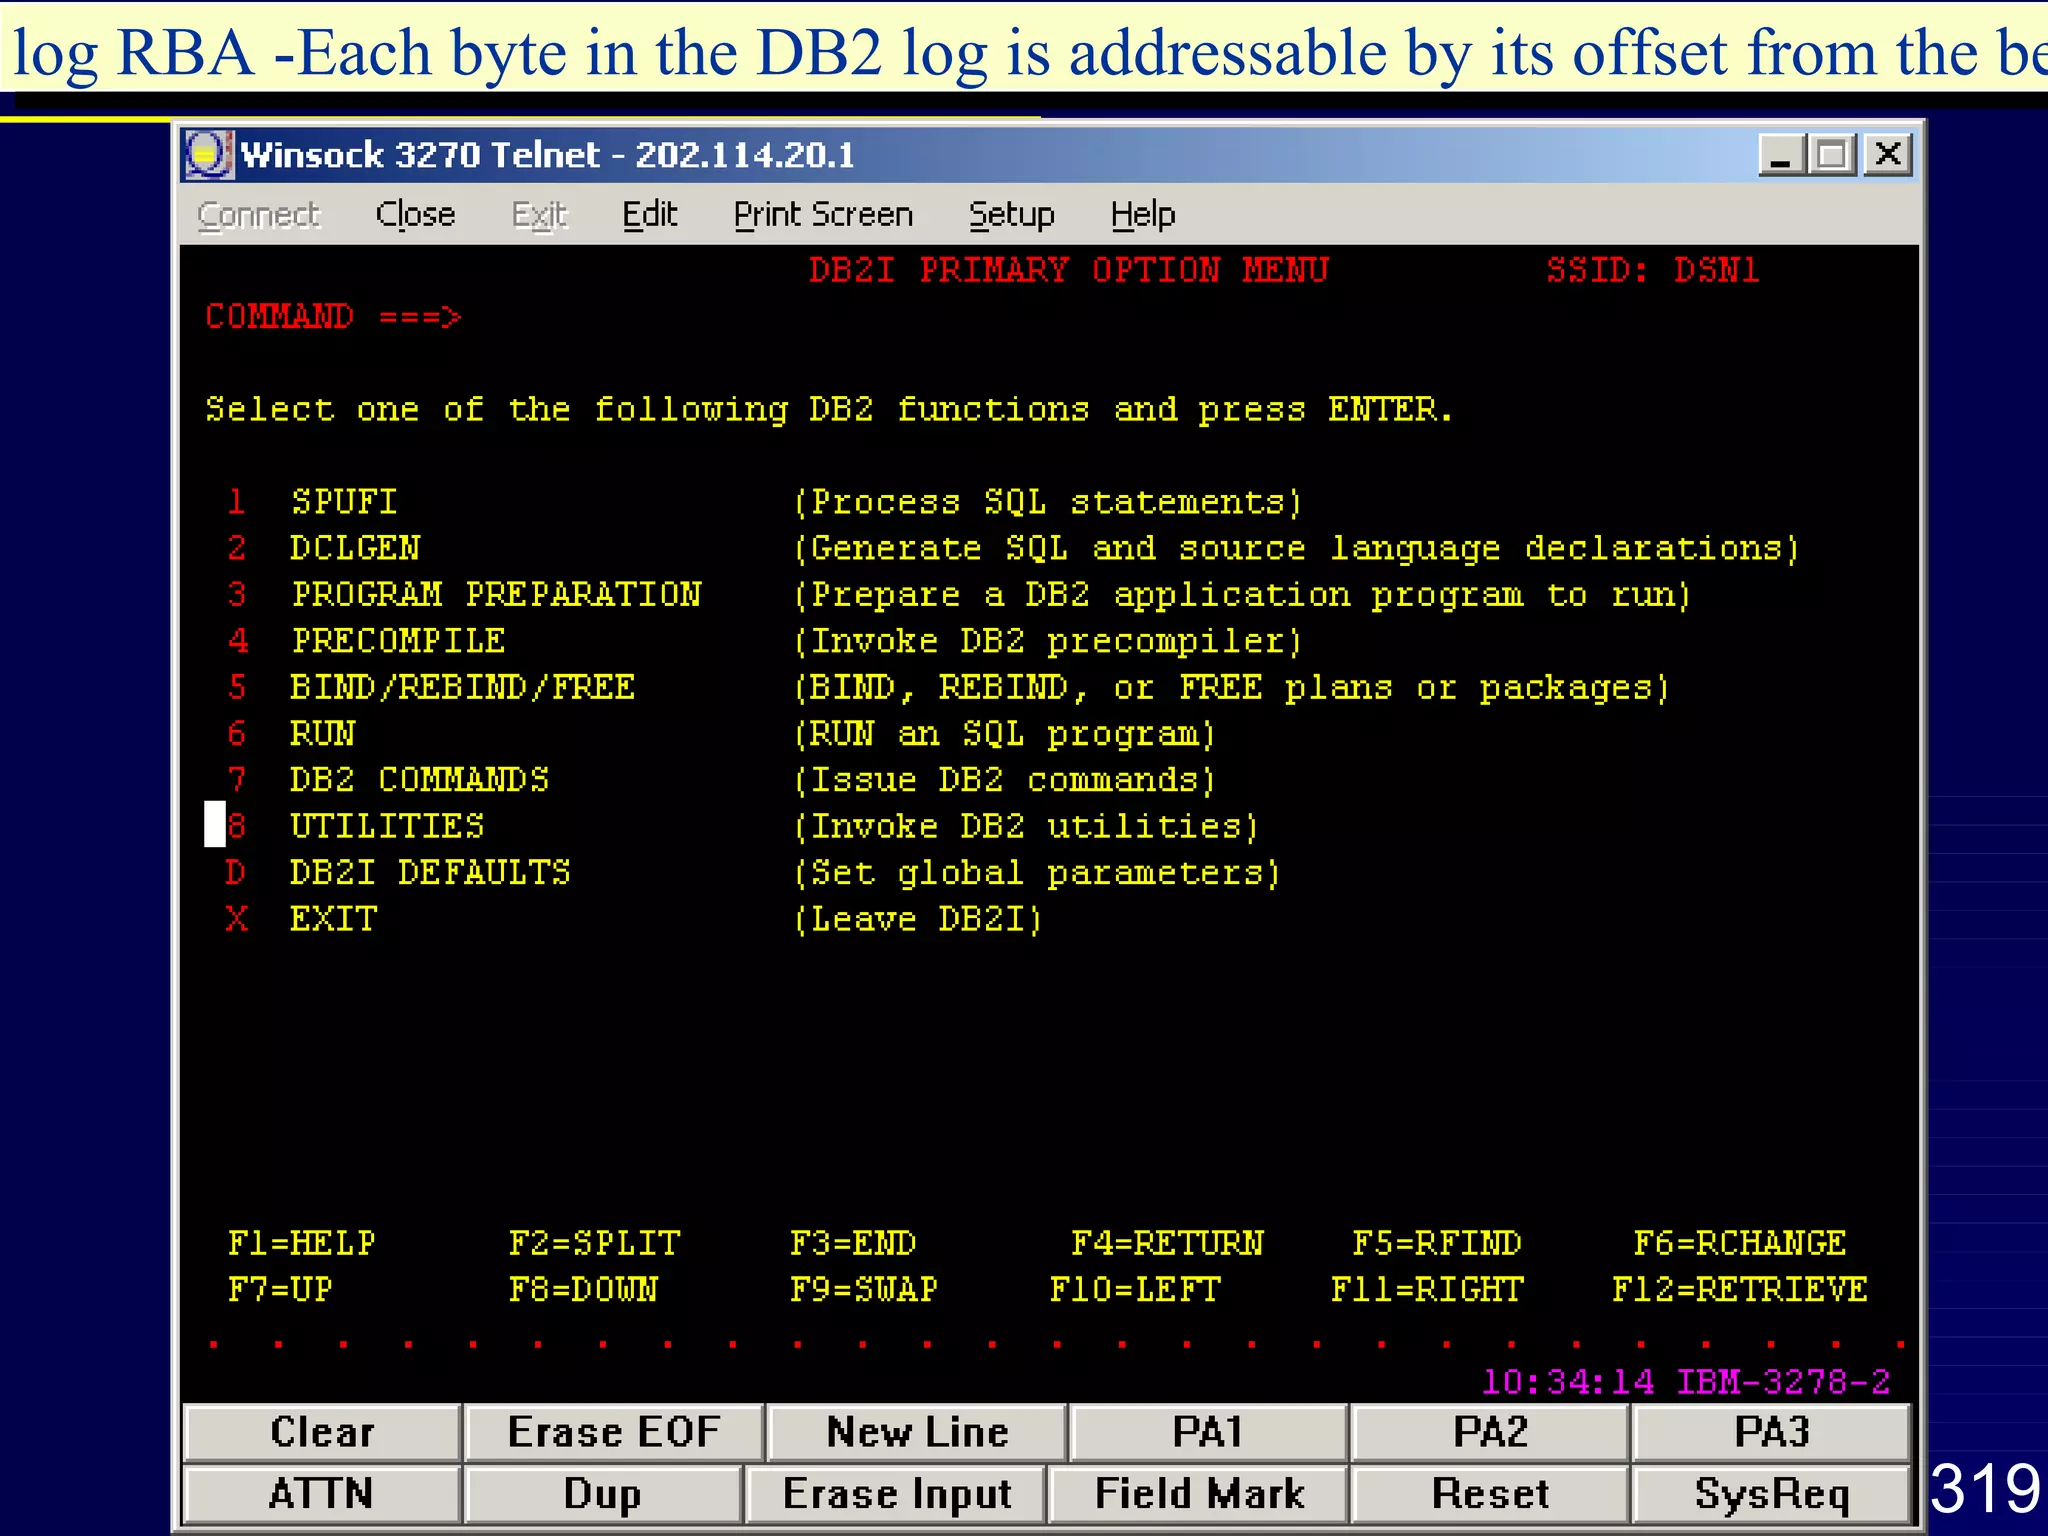This screenshot has width=2048, height=1536.
Task: Close the Winsock 3270 Telnet window
Action: point(1887,155)
